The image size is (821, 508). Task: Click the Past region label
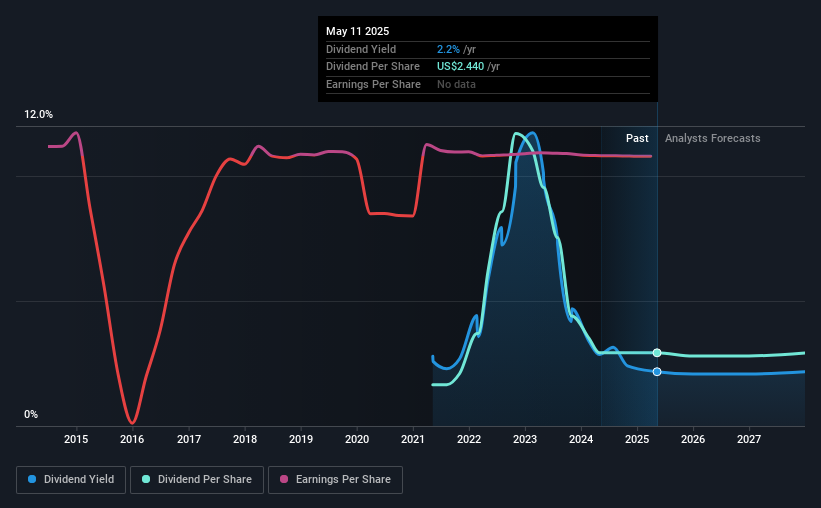pos(637,138)
